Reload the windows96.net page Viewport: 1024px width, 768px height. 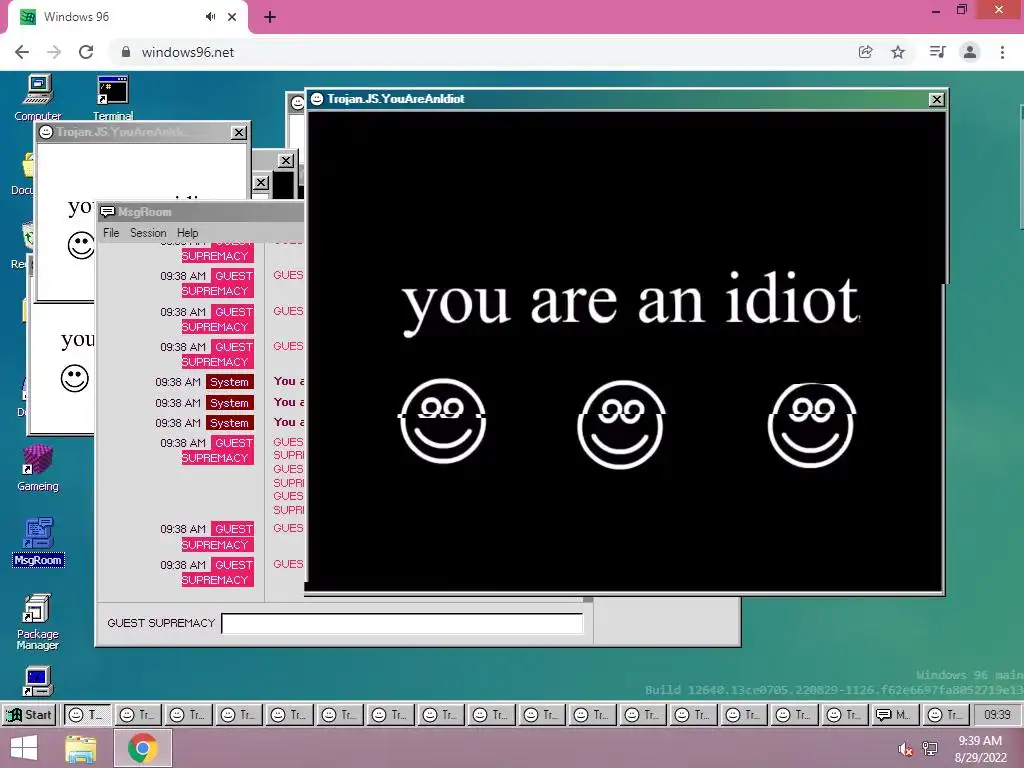coord(86,52)
